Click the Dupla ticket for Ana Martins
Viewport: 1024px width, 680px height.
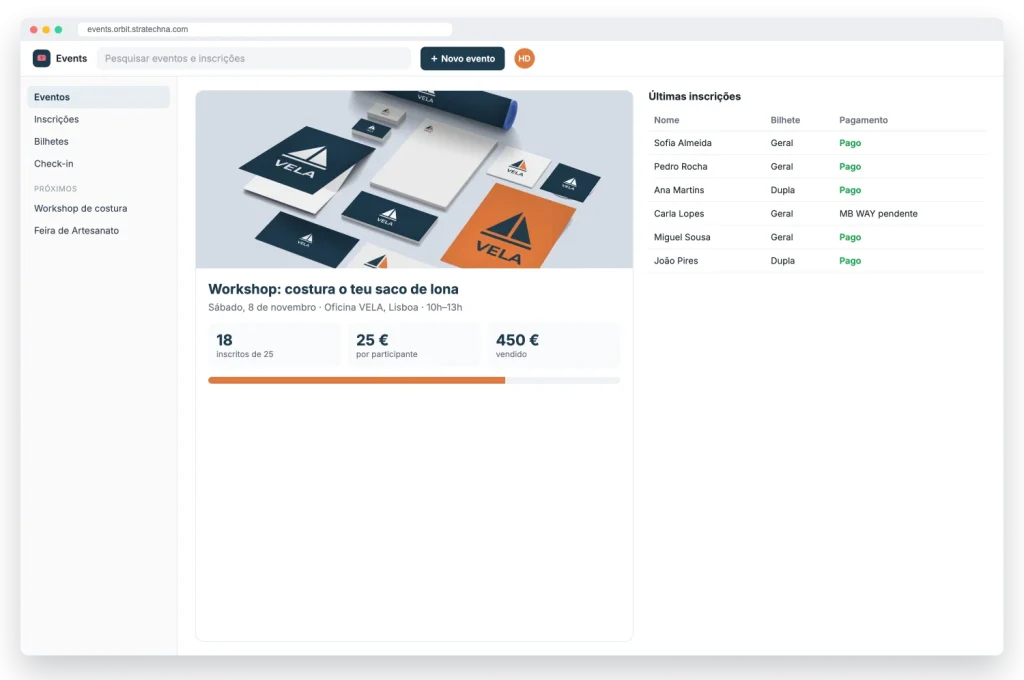[782, 190]
